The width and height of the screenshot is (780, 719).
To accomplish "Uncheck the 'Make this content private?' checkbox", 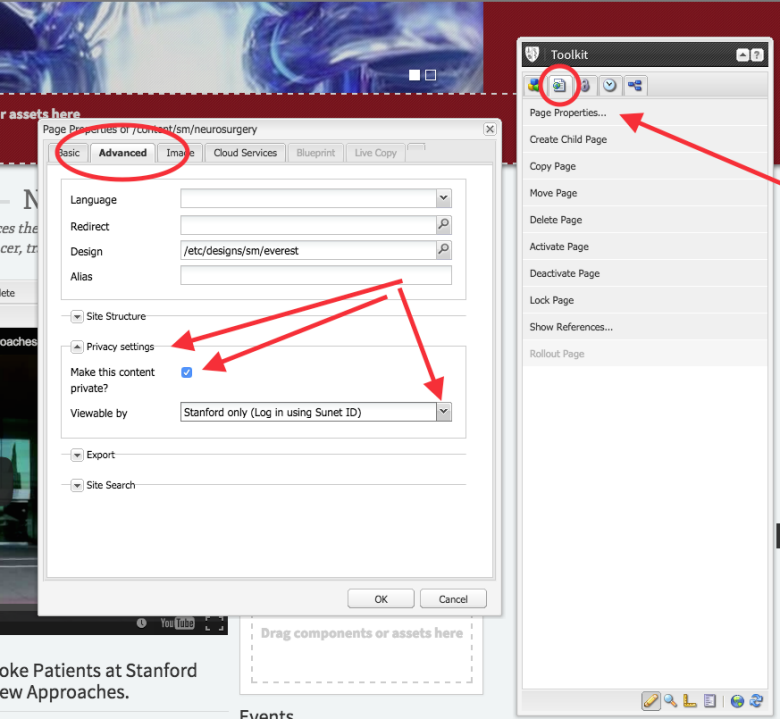I will pos(187,372).
